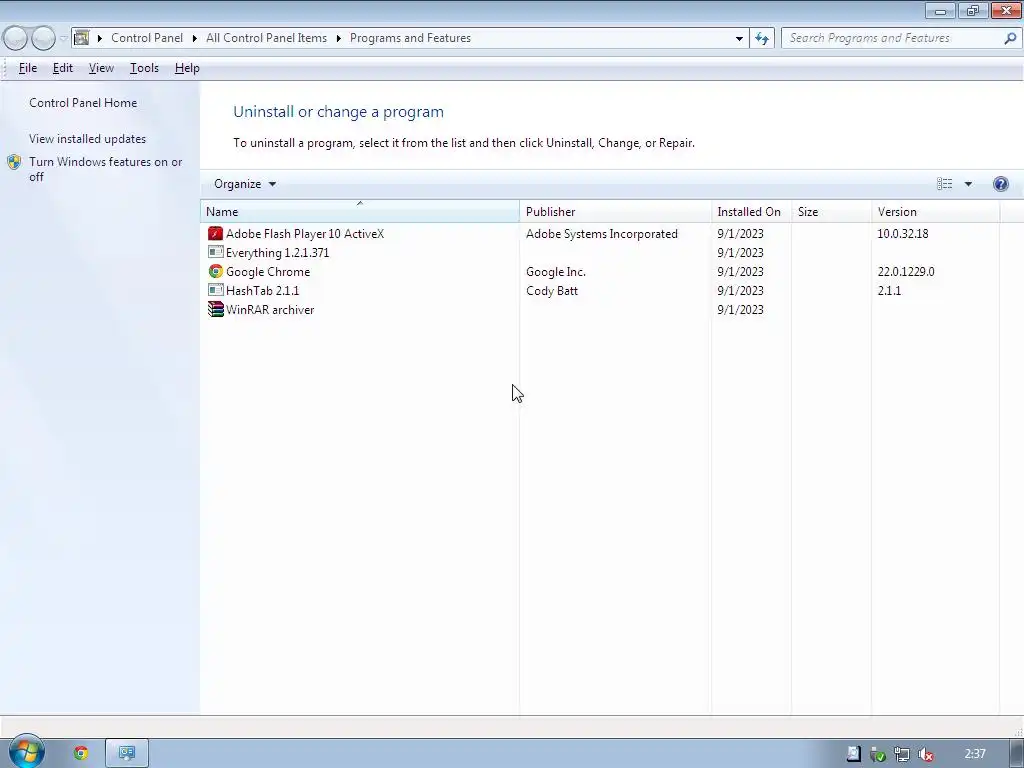Click the Control Panel address bar icon
The width and height of the screenshot is (1024, 768).
click(x=82, y=38)
